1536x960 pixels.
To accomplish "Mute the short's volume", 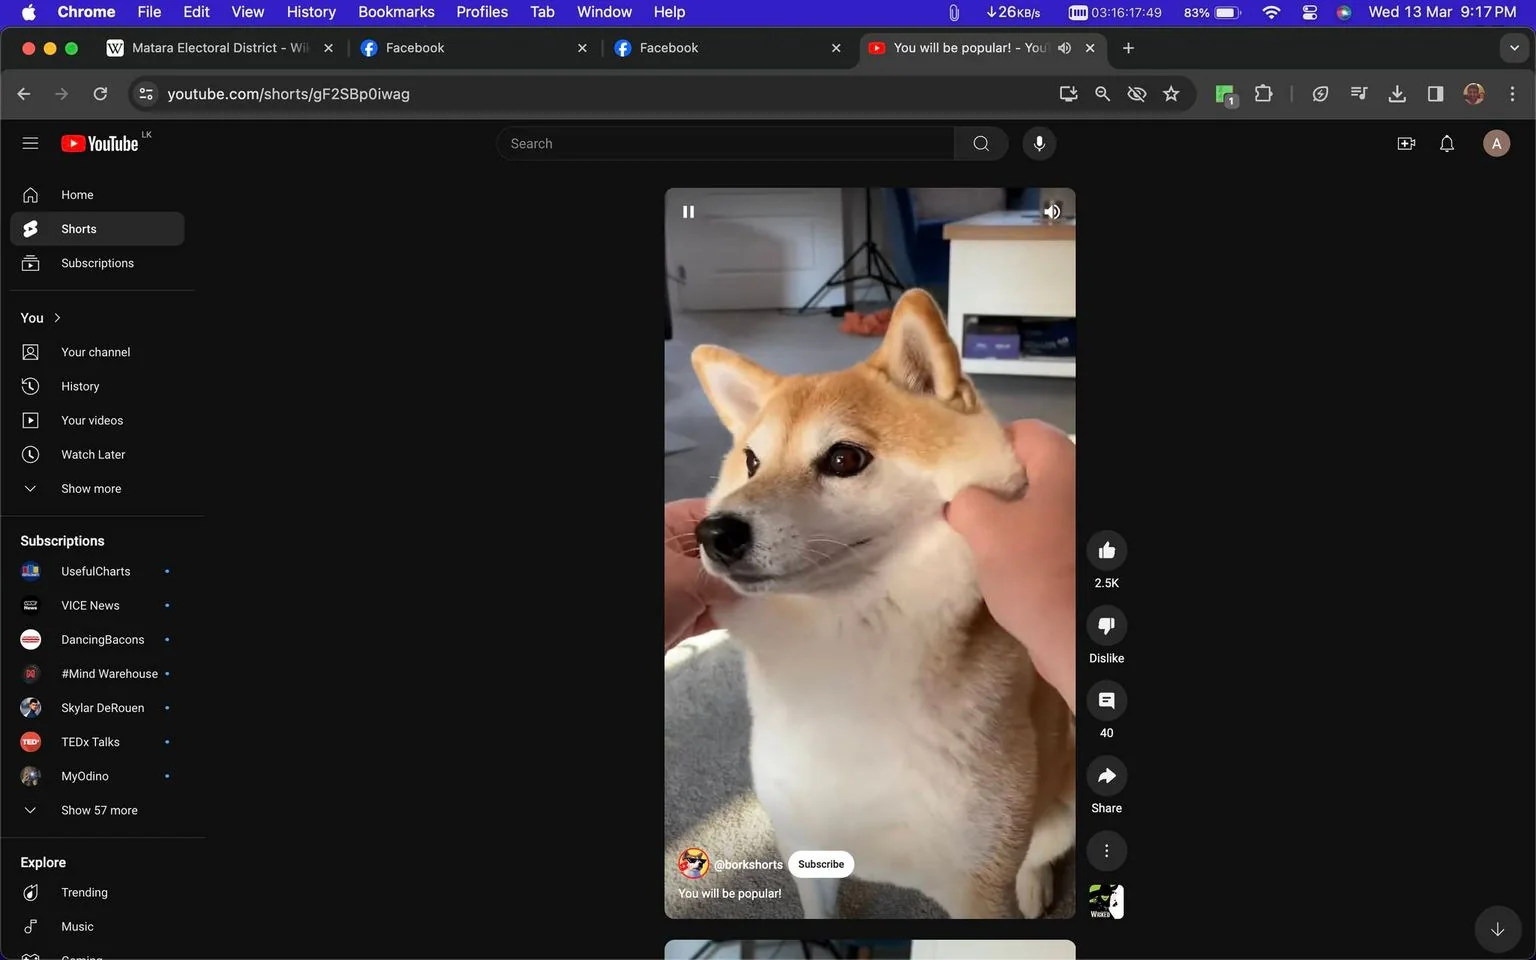I will [1052, 212].
